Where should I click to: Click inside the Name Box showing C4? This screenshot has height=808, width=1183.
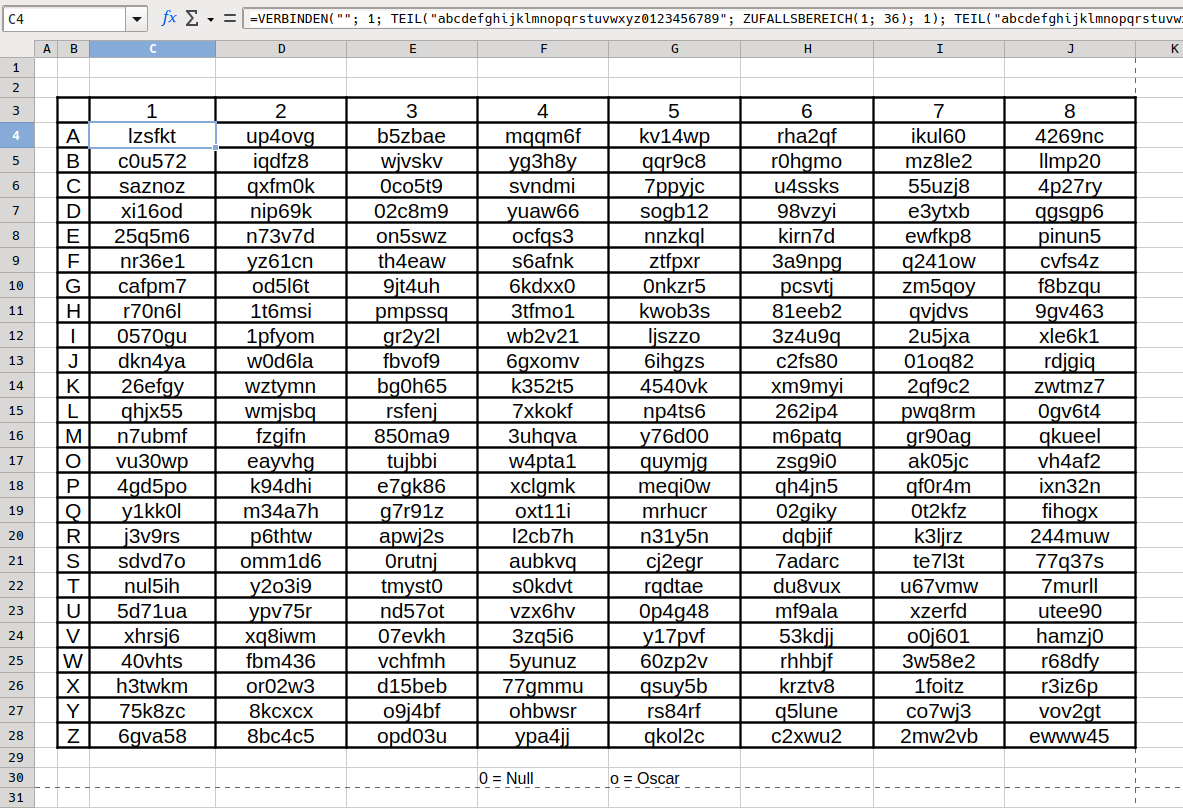(64, 19)
